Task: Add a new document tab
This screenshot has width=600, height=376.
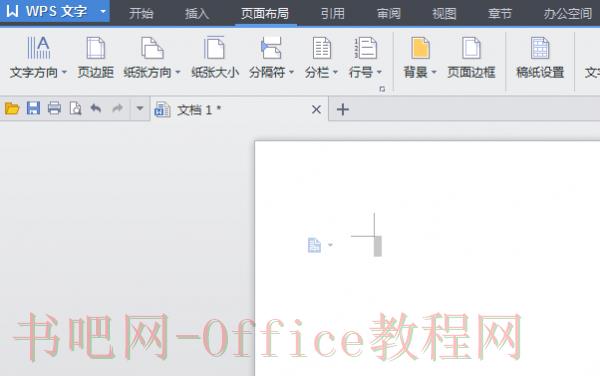Action: (x=342, y=110)
